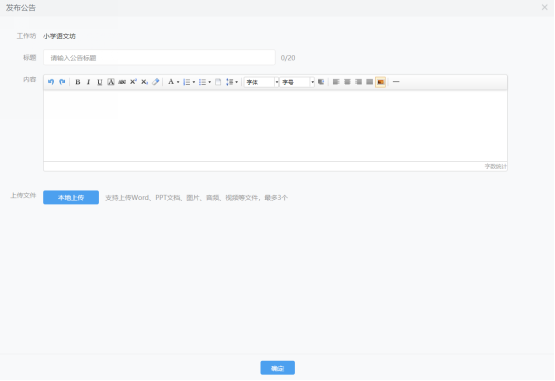Image resolution: width=555 pixels, height=381 pixels.
Task: Open font color dropdown arrow
Action: pyautogui.click(x=178, y=82)
